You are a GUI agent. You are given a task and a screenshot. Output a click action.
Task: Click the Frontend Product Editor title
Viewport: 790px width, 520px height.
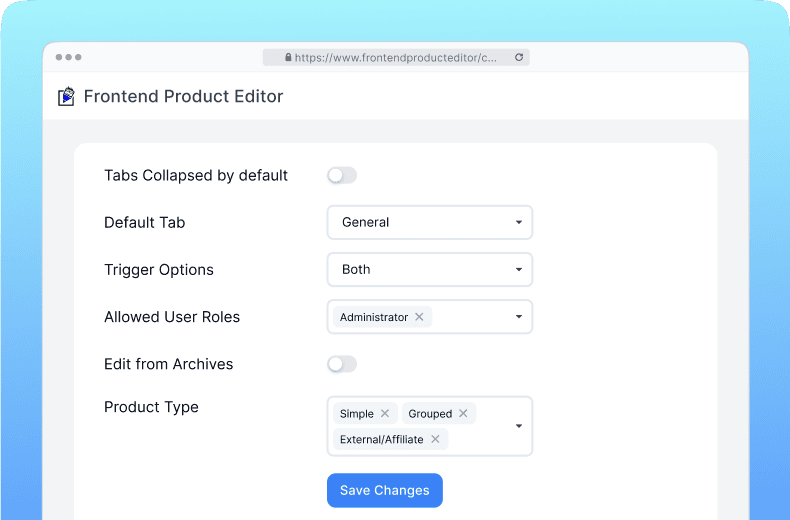(x=183, y=97)
